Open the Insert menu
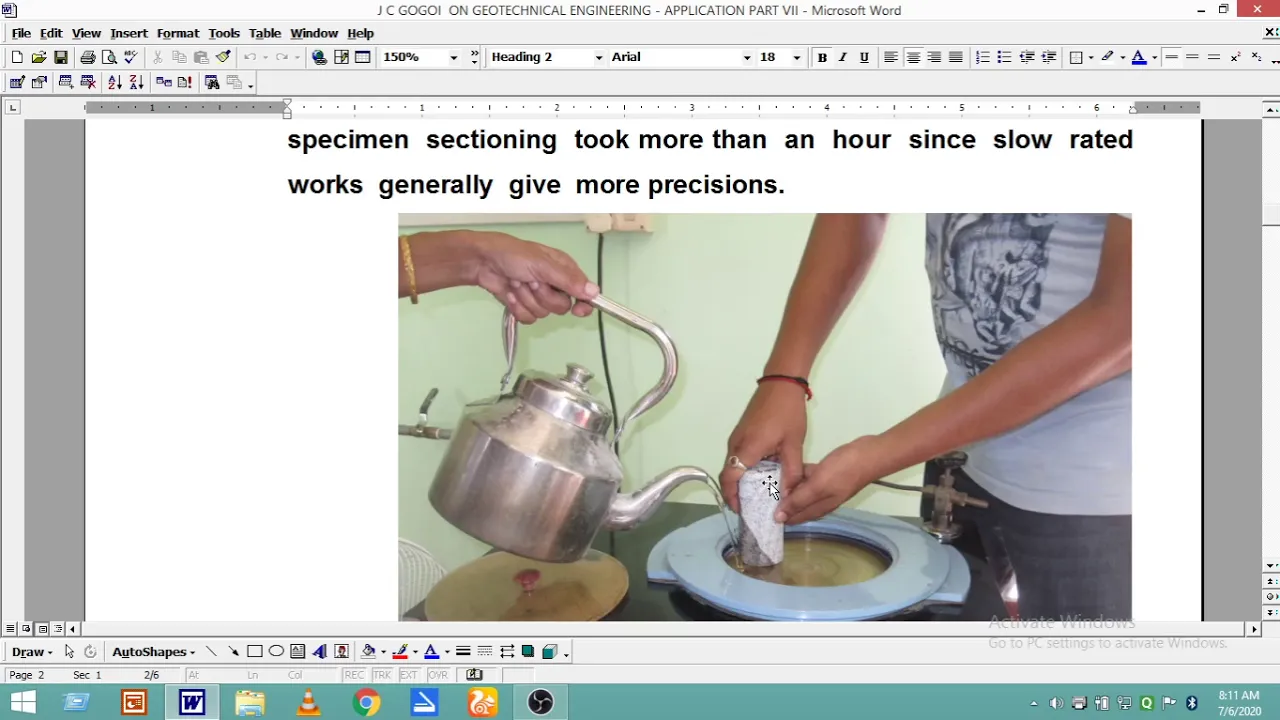The image size is (1280, 720). coord(129,33)
